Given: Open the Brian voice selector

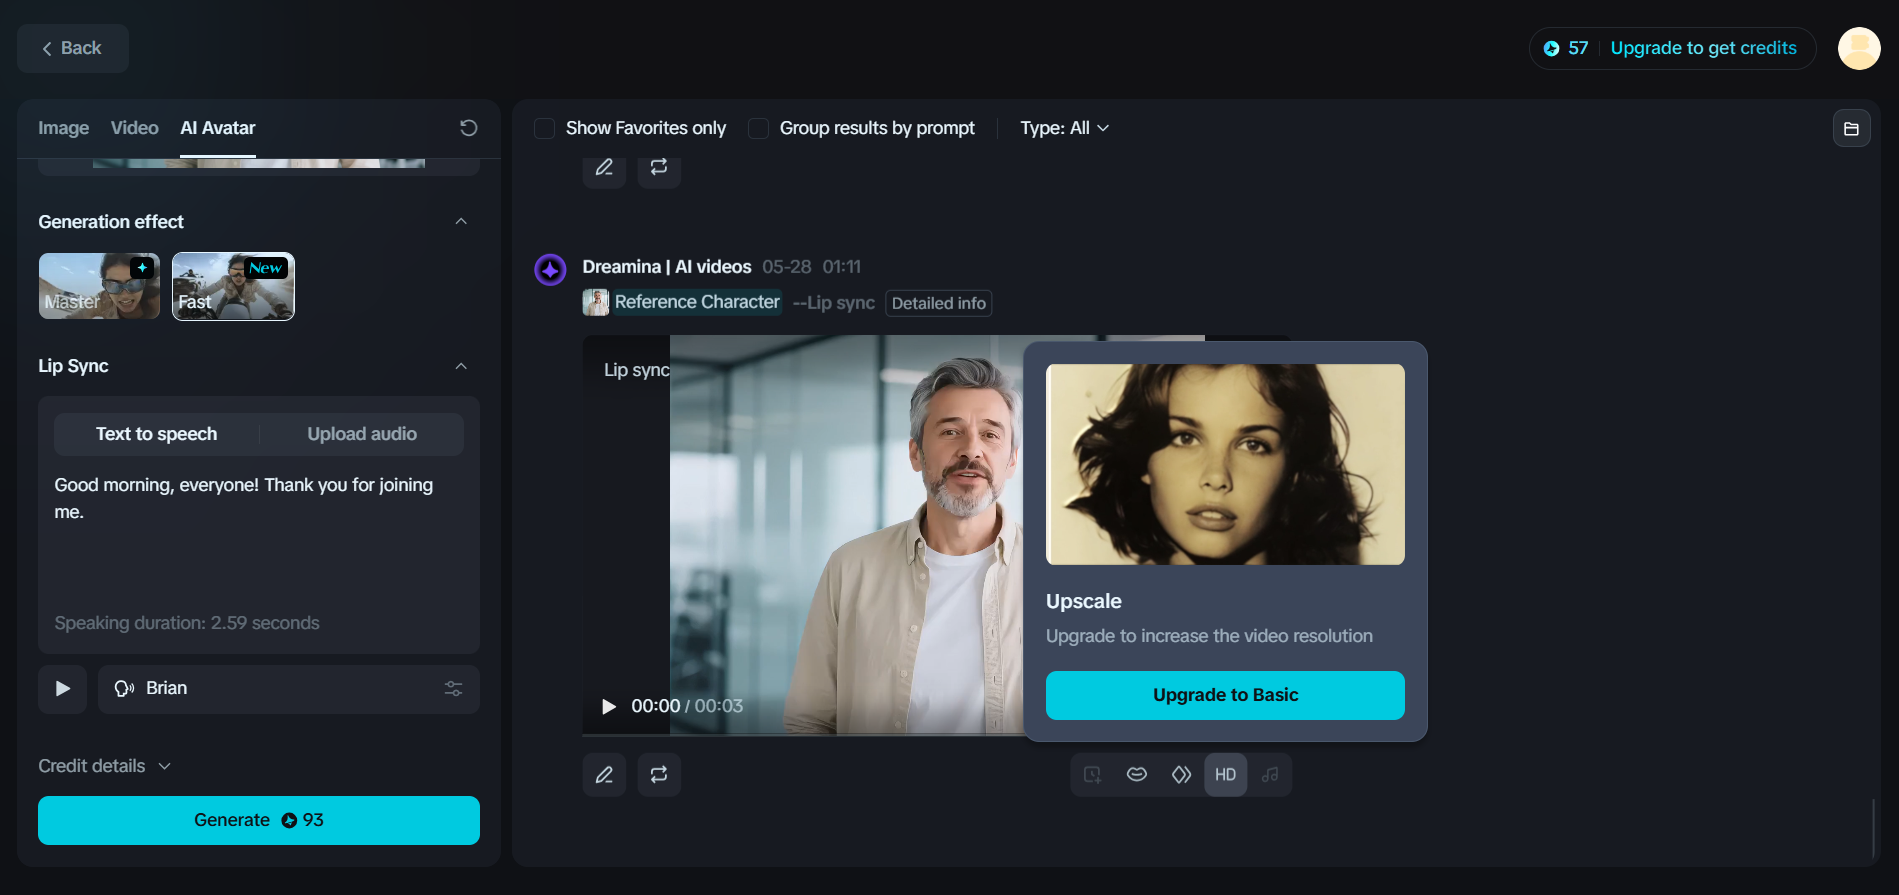Looking at the screenshot, I should [289, 689].
